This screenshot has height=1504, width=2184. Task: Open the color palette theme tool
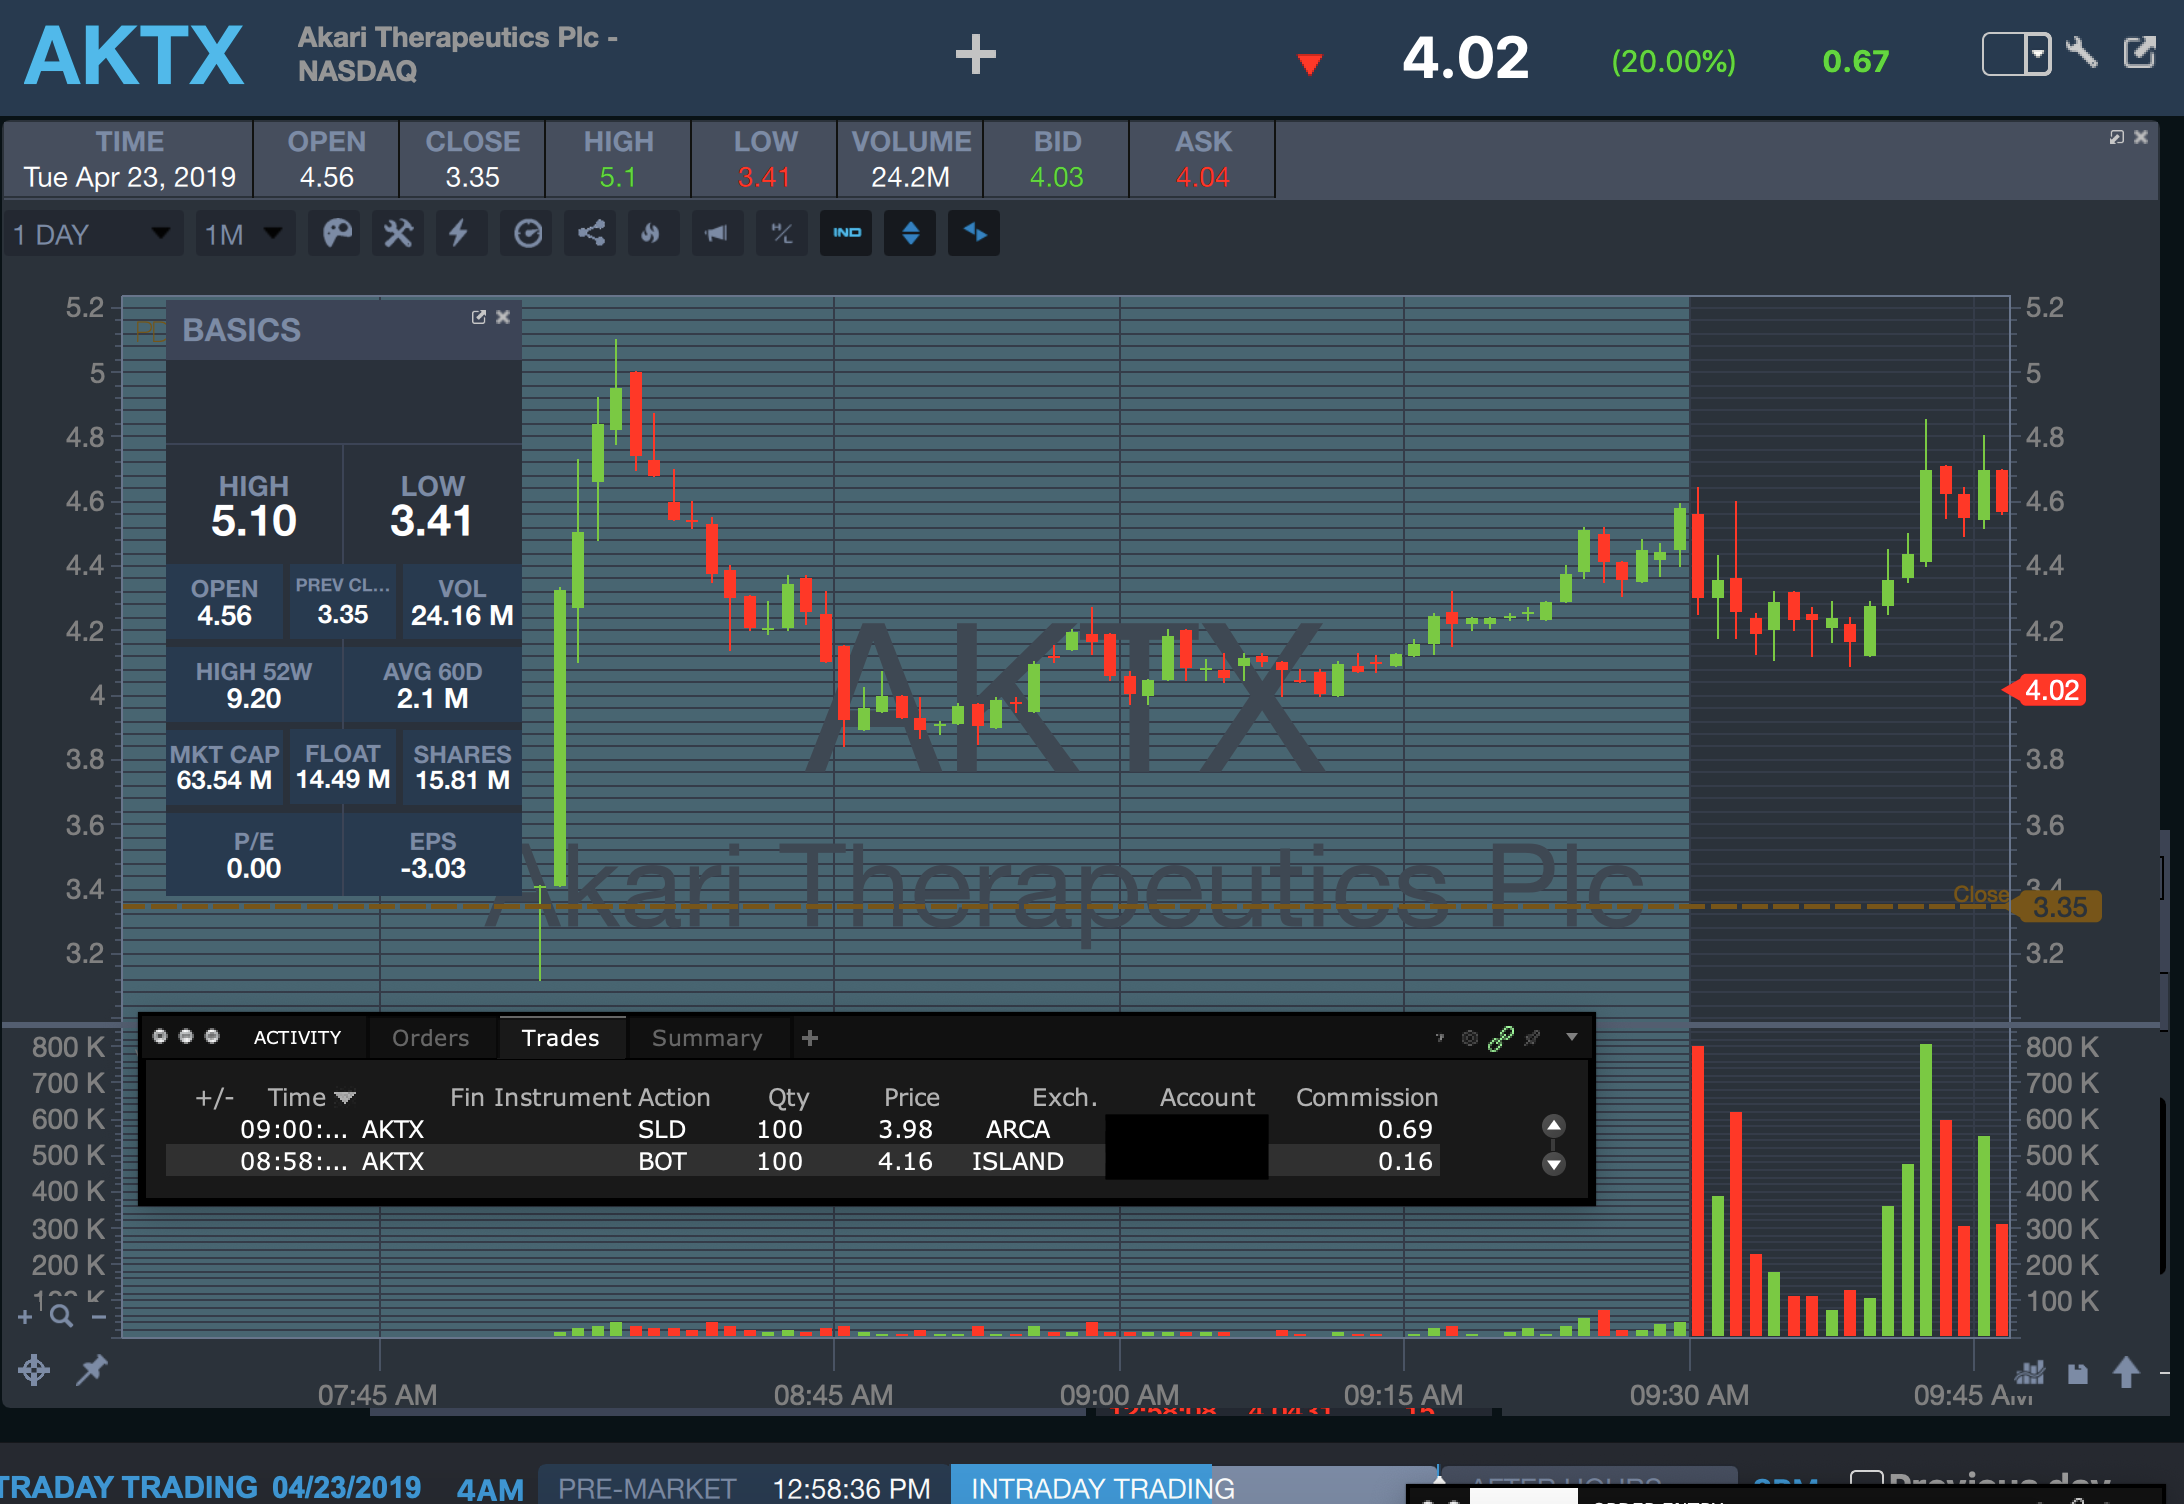point(337,234)
